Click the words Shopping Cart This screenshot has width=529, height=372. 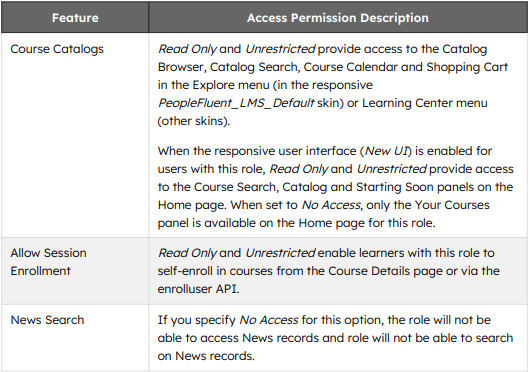[467, 67]
